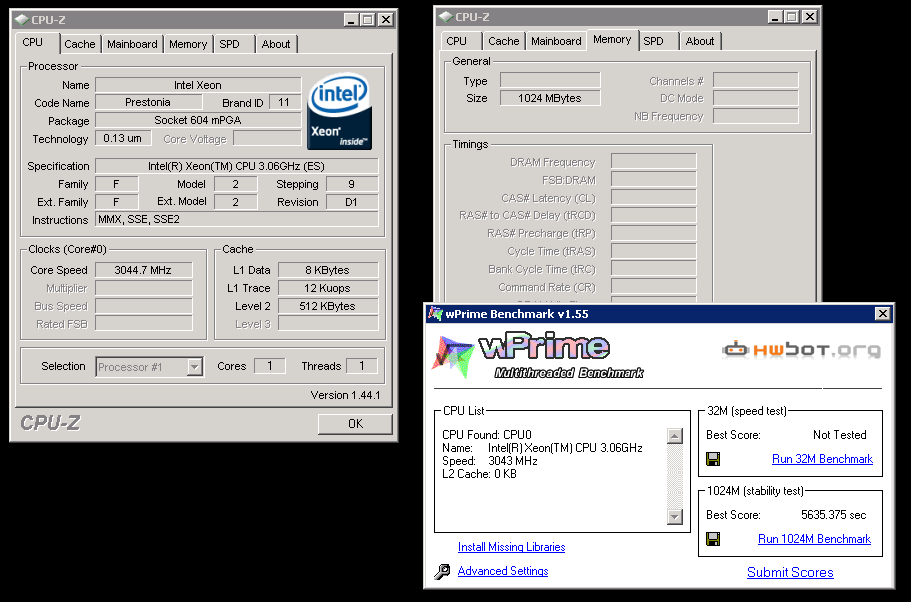Close the left CPU-Z window
Screen dimensions: 911x602
[386, 20]
